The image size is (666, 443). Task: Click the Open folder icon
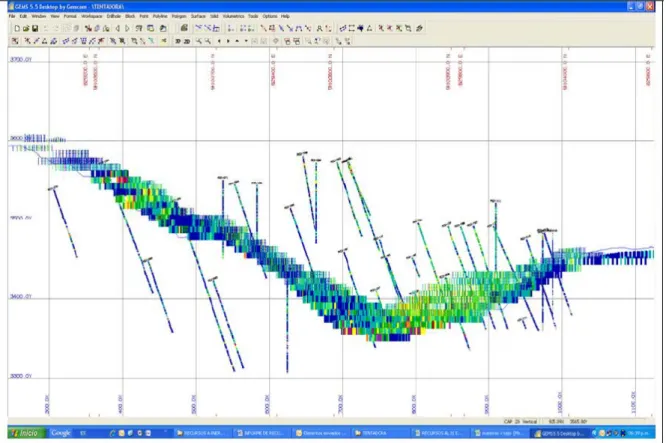point(26,28)
